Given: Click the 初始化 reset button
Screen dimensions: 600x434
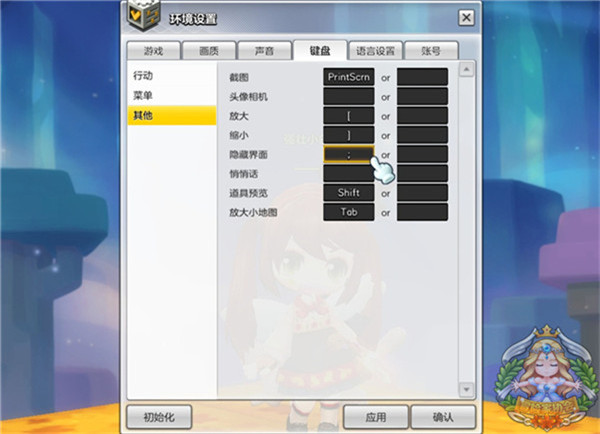Looking at the screenshot, I should [159, 417].
